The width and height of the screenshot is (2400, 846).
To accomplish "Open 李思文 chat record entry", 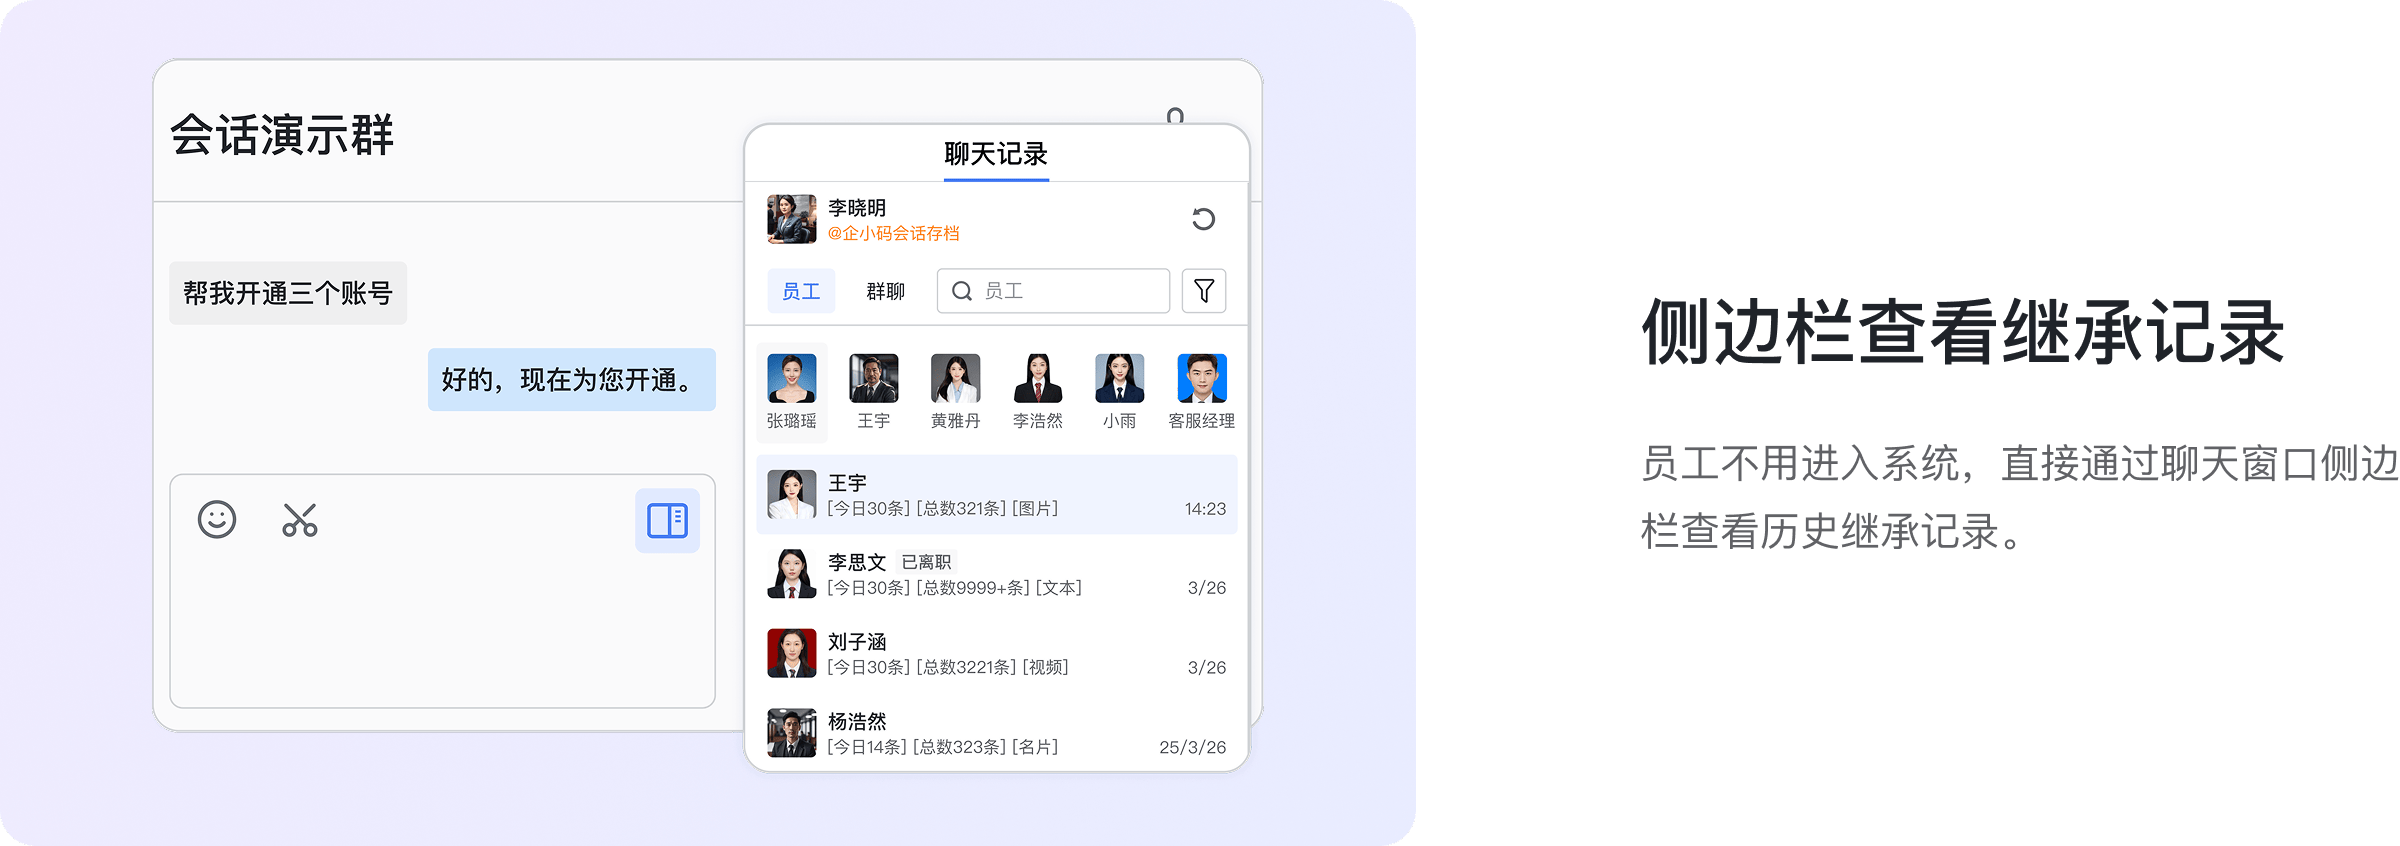I will coord(996,575).
